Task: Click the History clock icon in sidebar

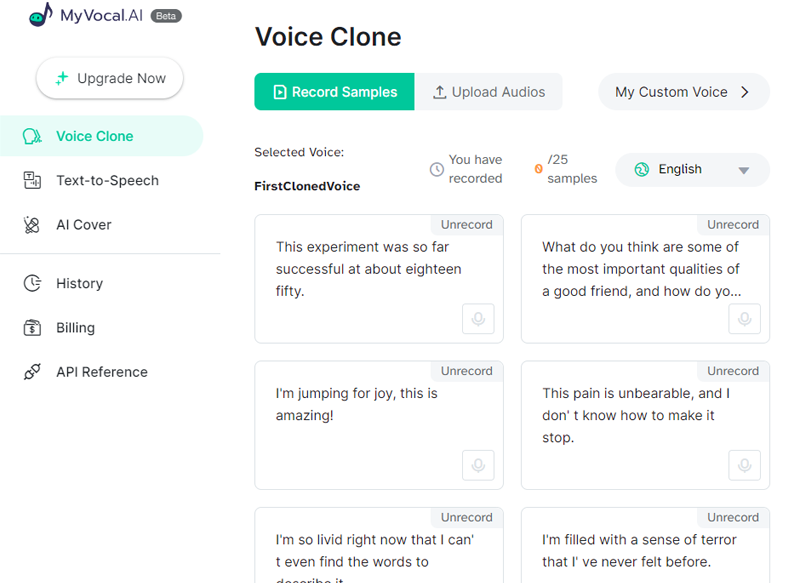Action: coord(32,283)
